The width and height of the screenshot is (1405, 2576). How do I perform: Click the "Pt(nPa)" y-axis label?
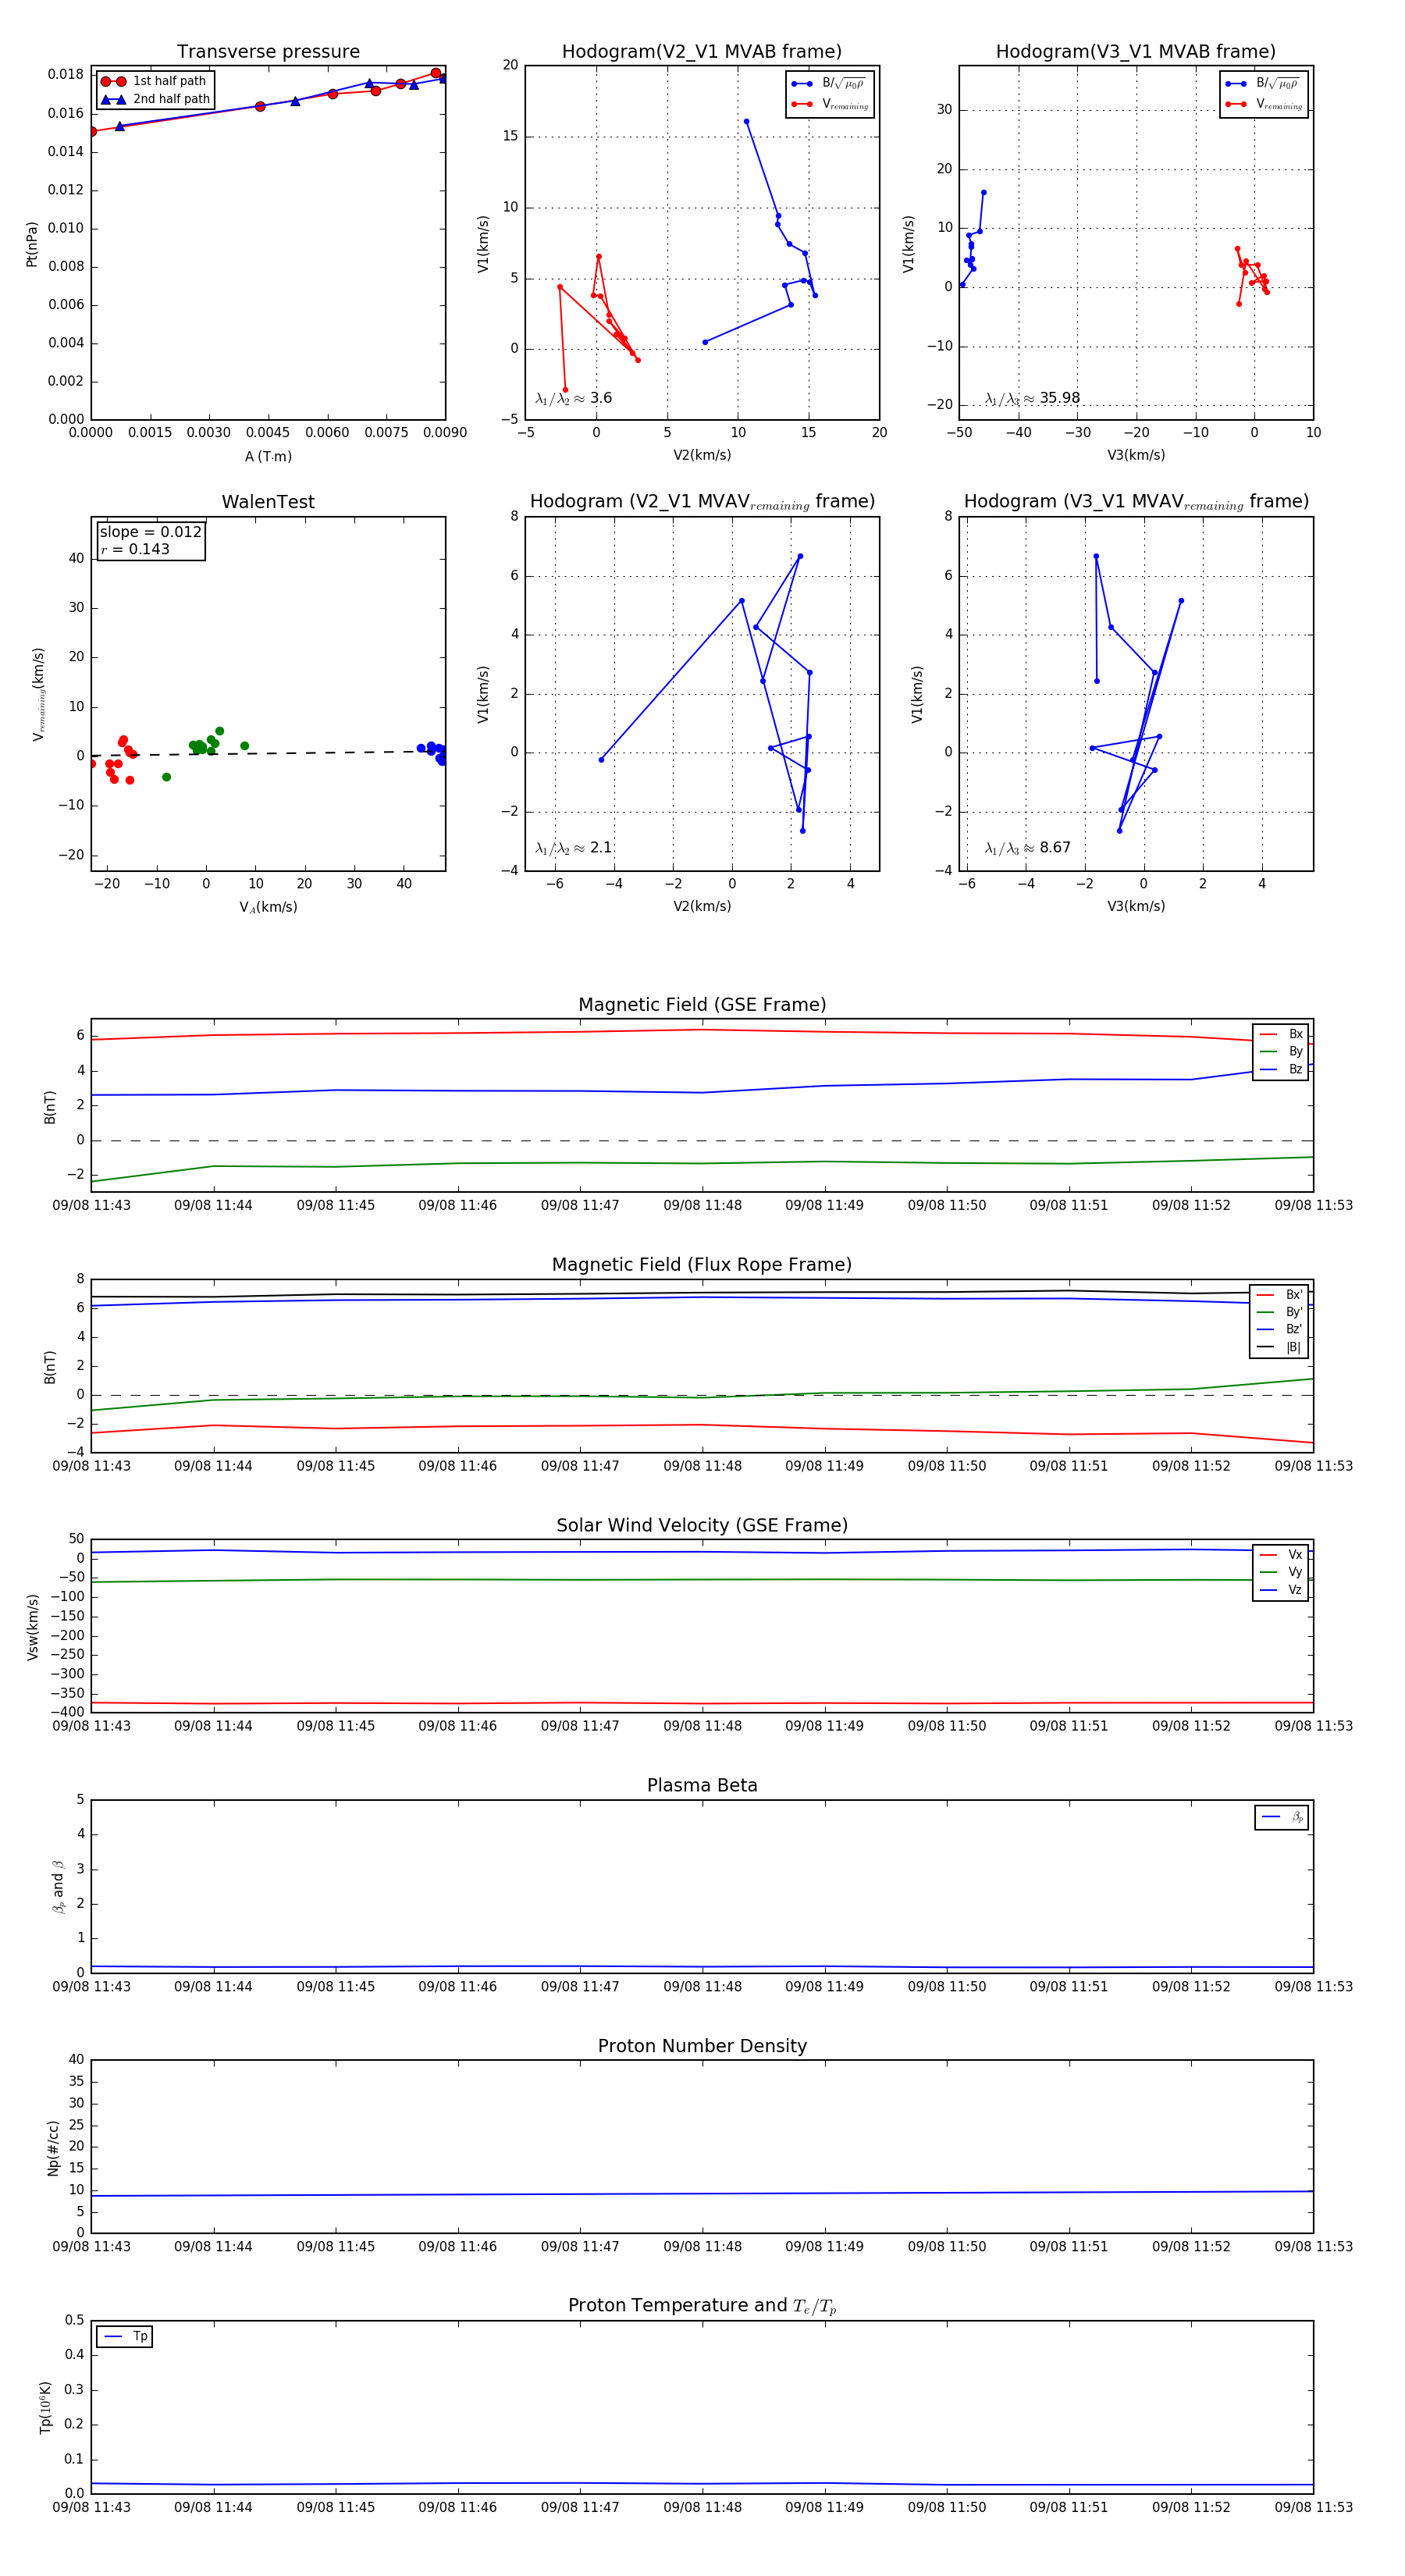pos(32,243)
